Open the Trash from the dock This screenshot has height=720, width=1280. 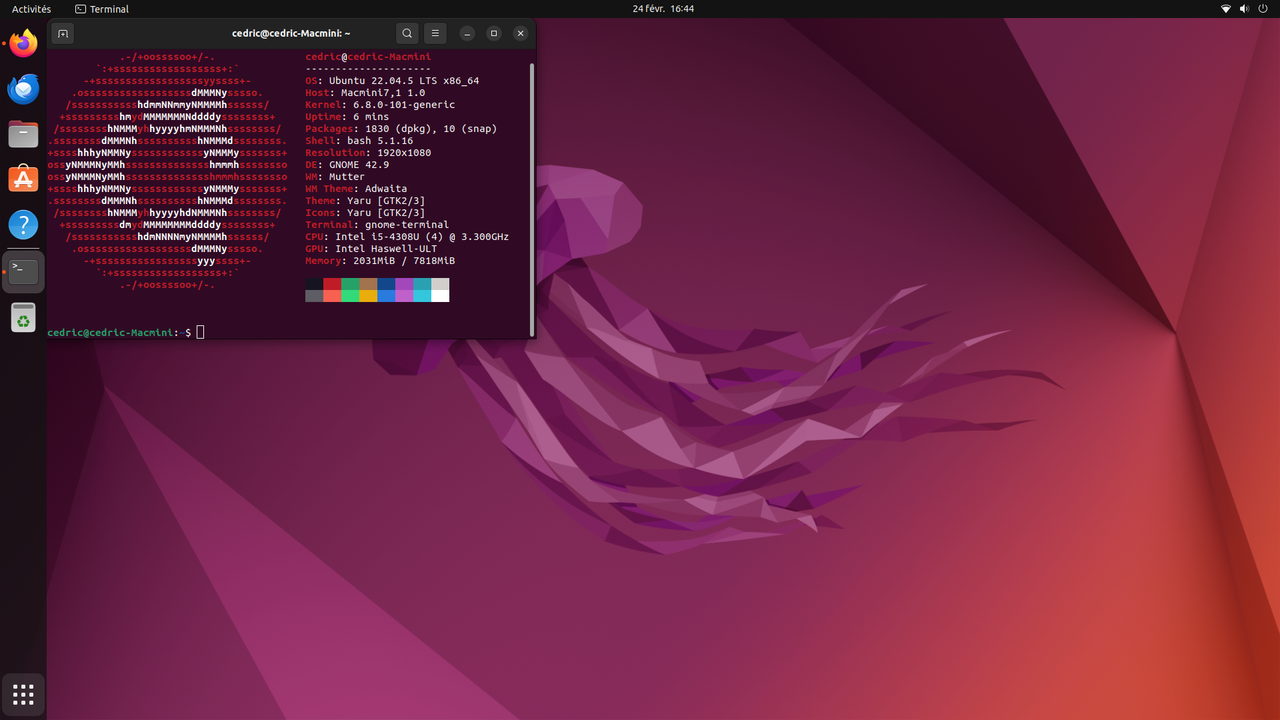(x=23, y=318)
